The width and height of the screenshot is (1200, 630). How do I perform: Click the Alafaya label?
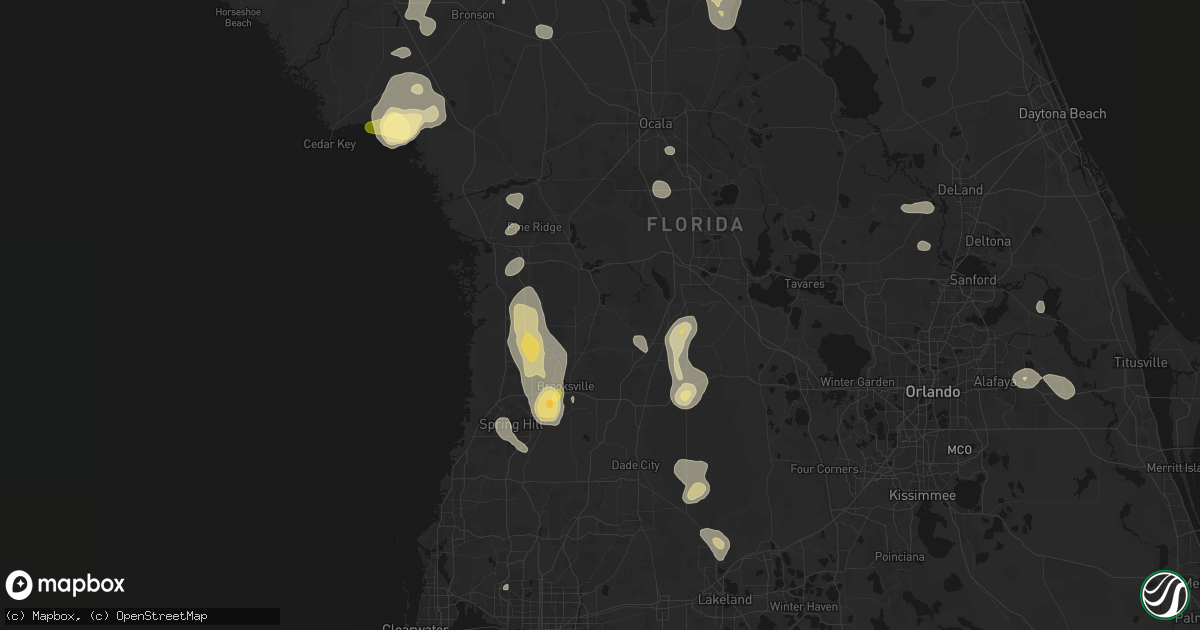click(994, 383)
